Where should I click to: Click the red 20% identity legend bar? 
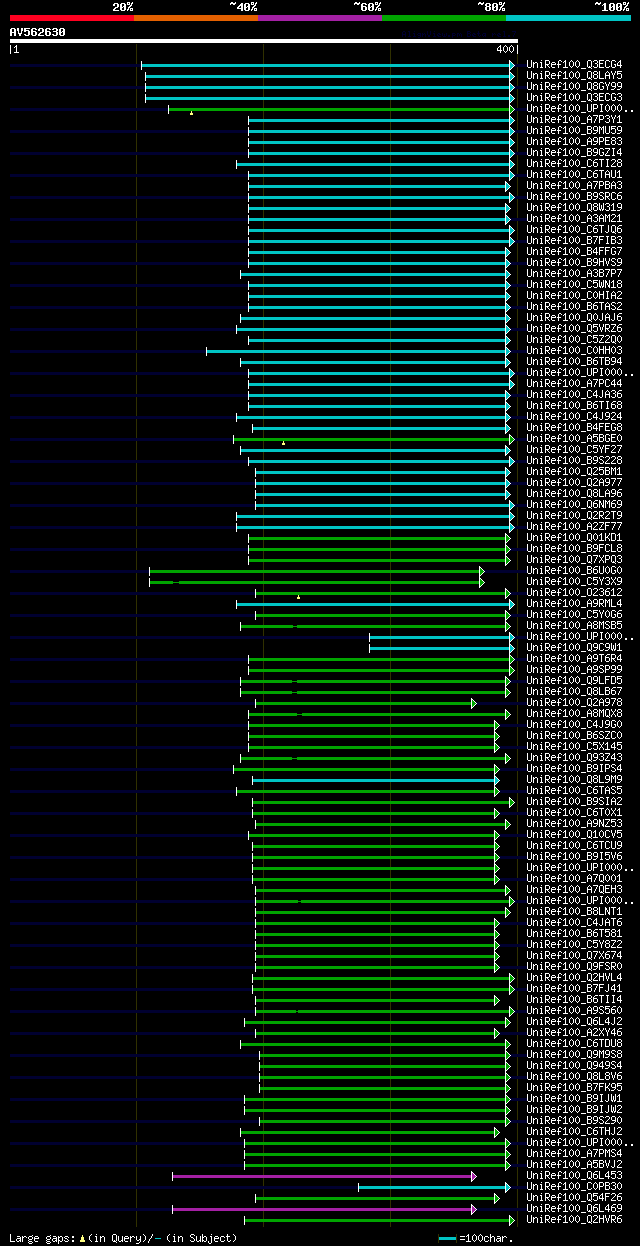[72, 18]
